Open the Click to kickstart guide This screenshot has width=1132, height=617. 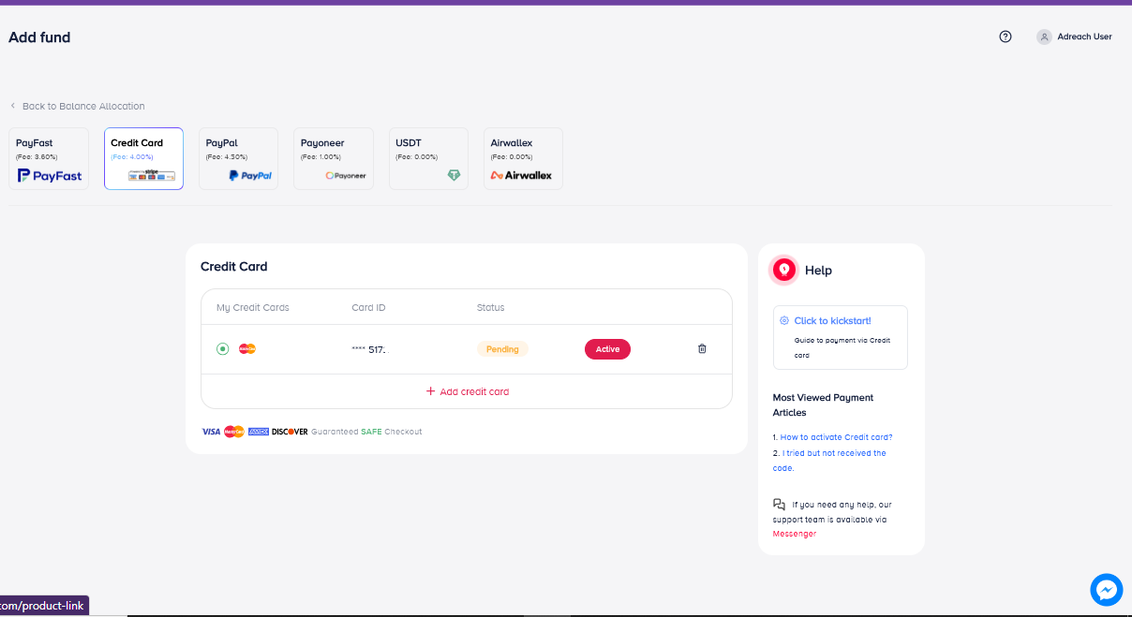coord(832,321)
